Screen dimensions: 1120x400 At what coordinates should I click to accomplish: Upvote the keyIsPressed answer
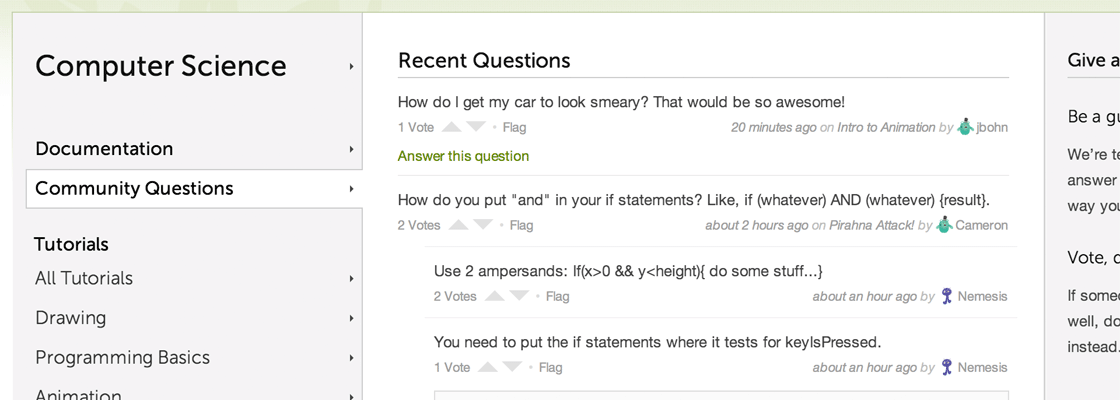coord(487,367)
